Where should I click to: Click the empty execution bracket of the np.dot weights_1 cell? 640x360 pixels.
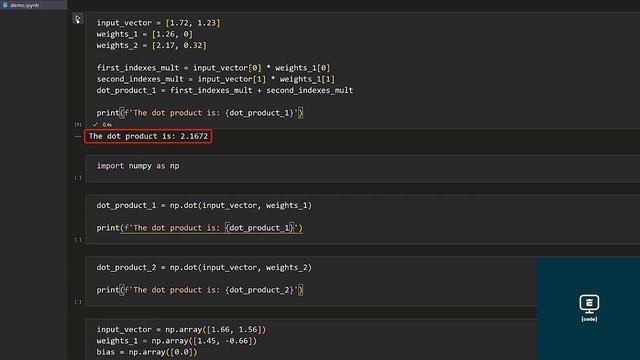[78, 240]
